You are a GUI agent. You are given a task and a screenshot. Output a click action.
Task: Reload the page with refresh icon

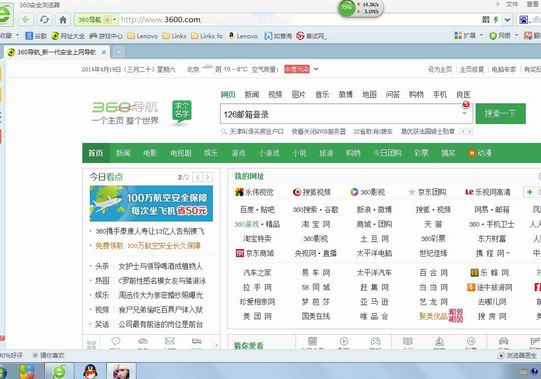pos(45,20)
